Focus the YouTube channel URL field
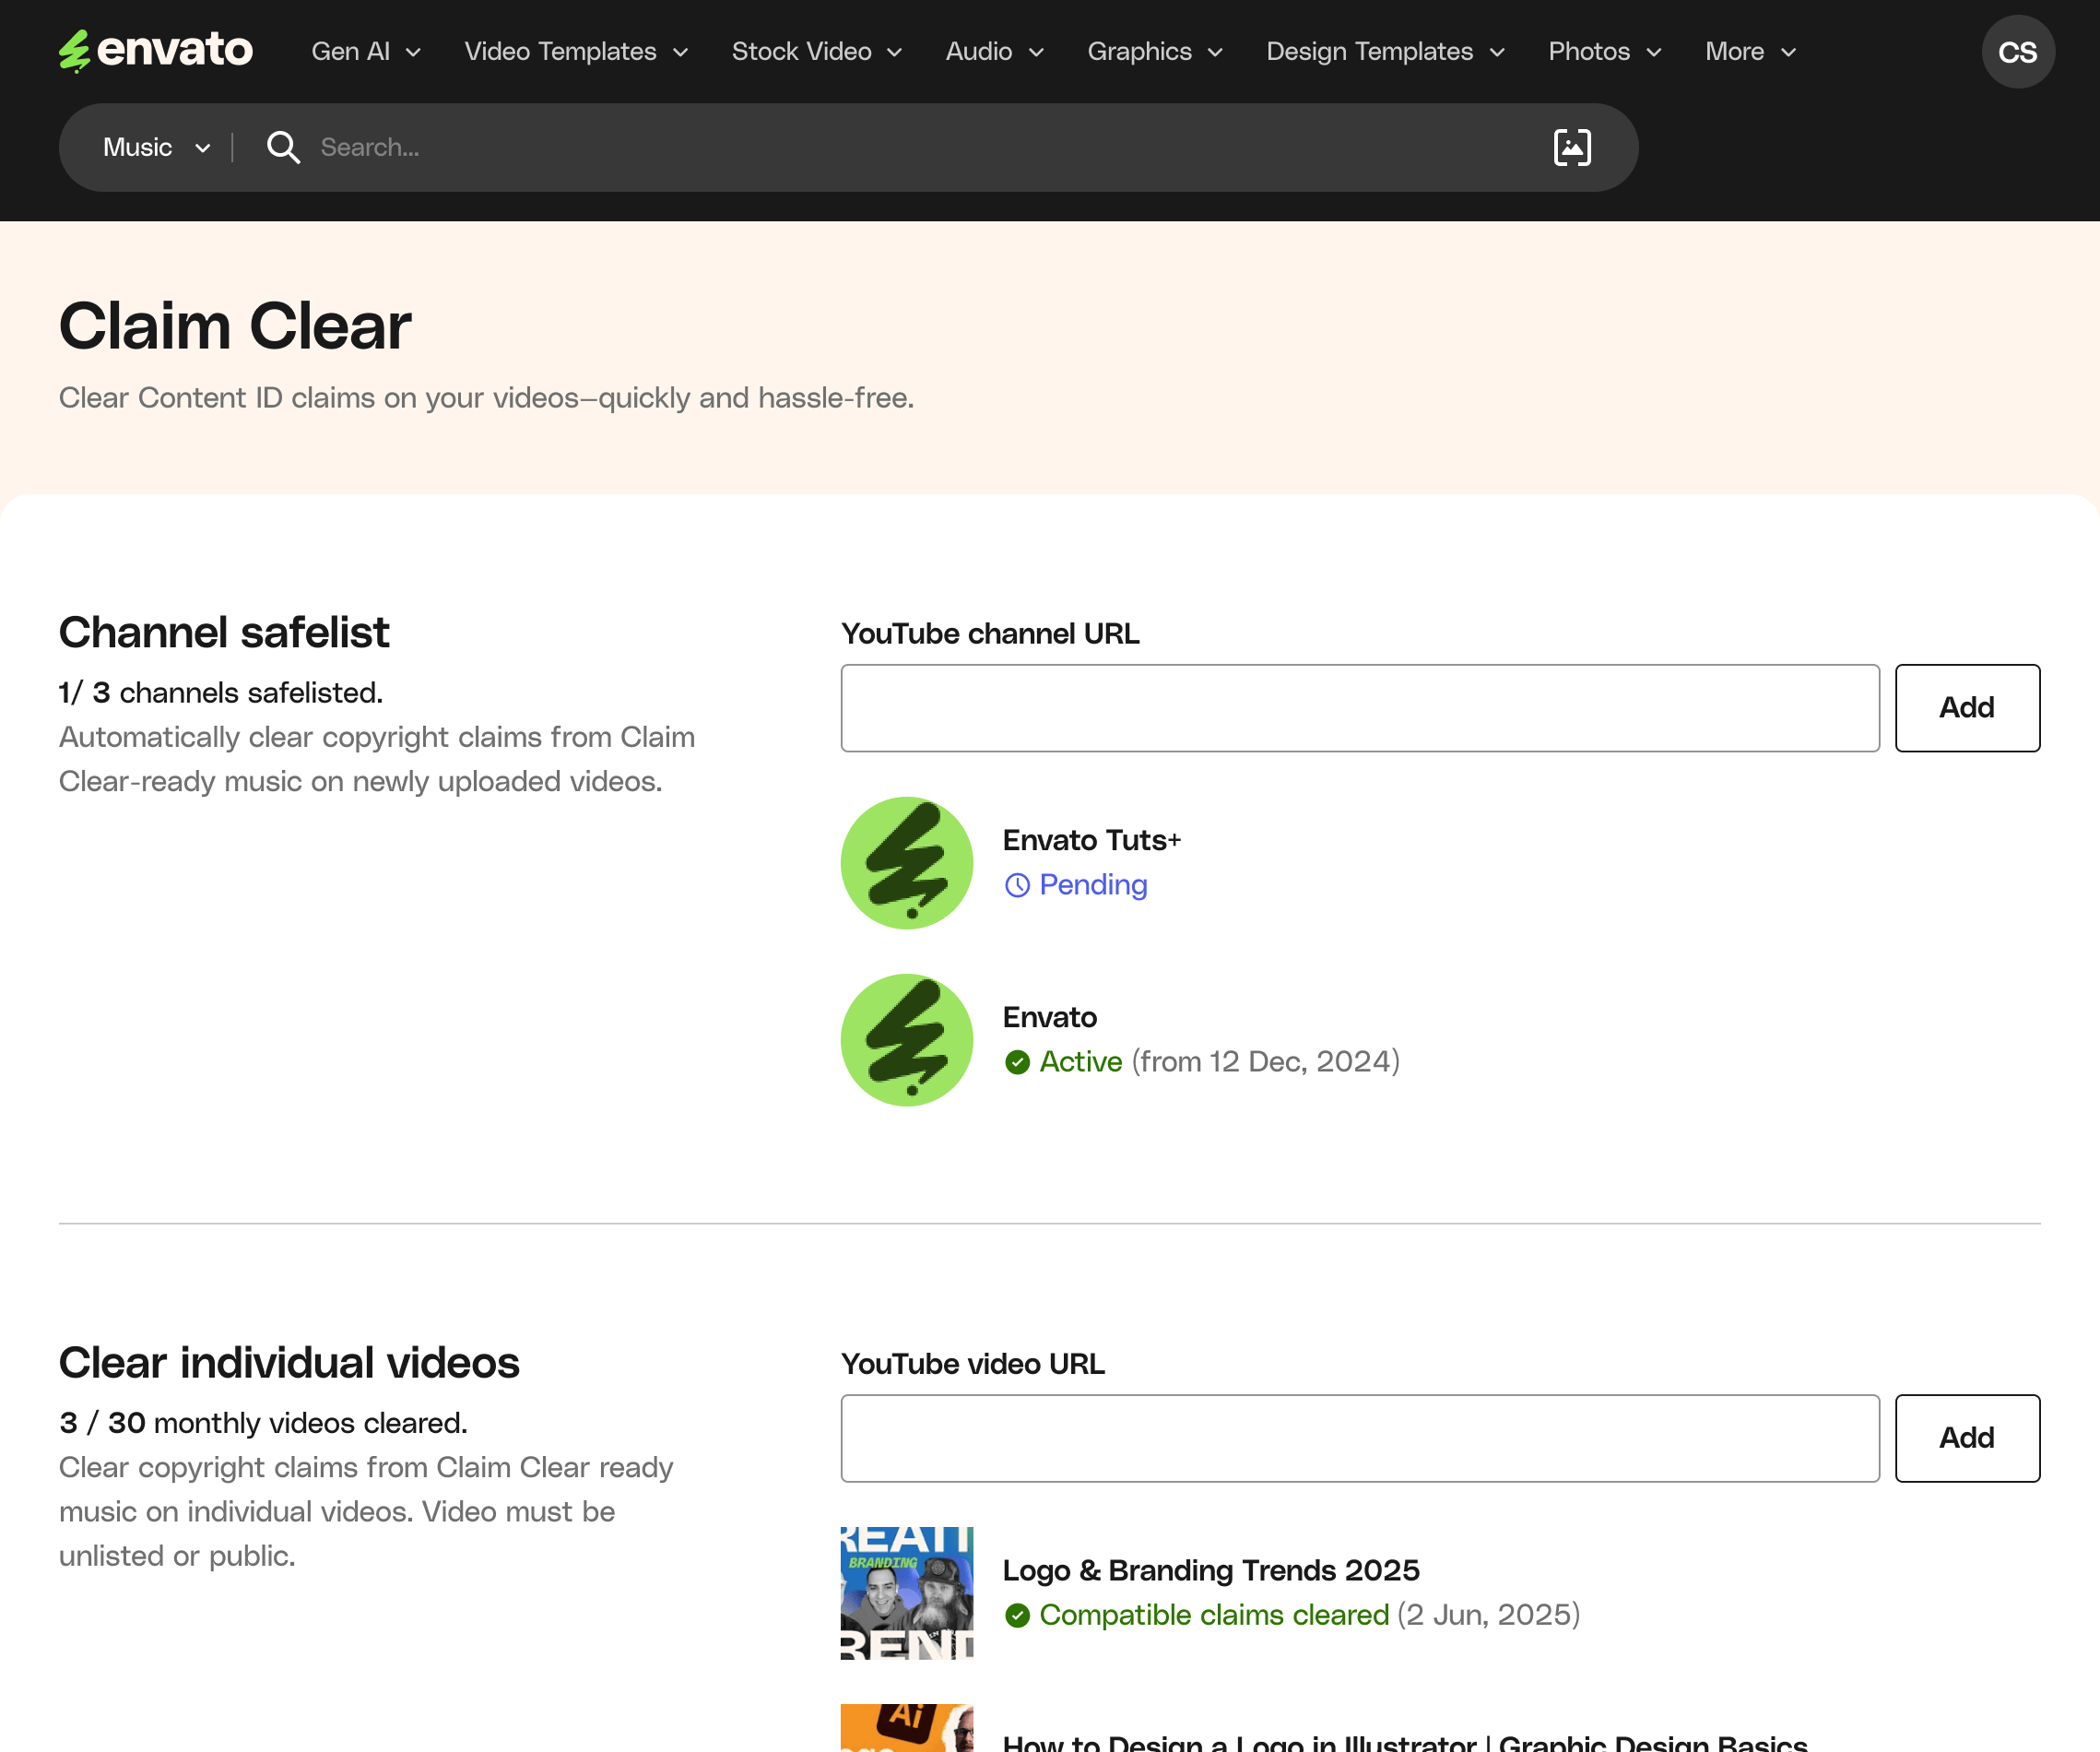This screenshot has width=2100, height=1752. click(x=1359, y=708)
